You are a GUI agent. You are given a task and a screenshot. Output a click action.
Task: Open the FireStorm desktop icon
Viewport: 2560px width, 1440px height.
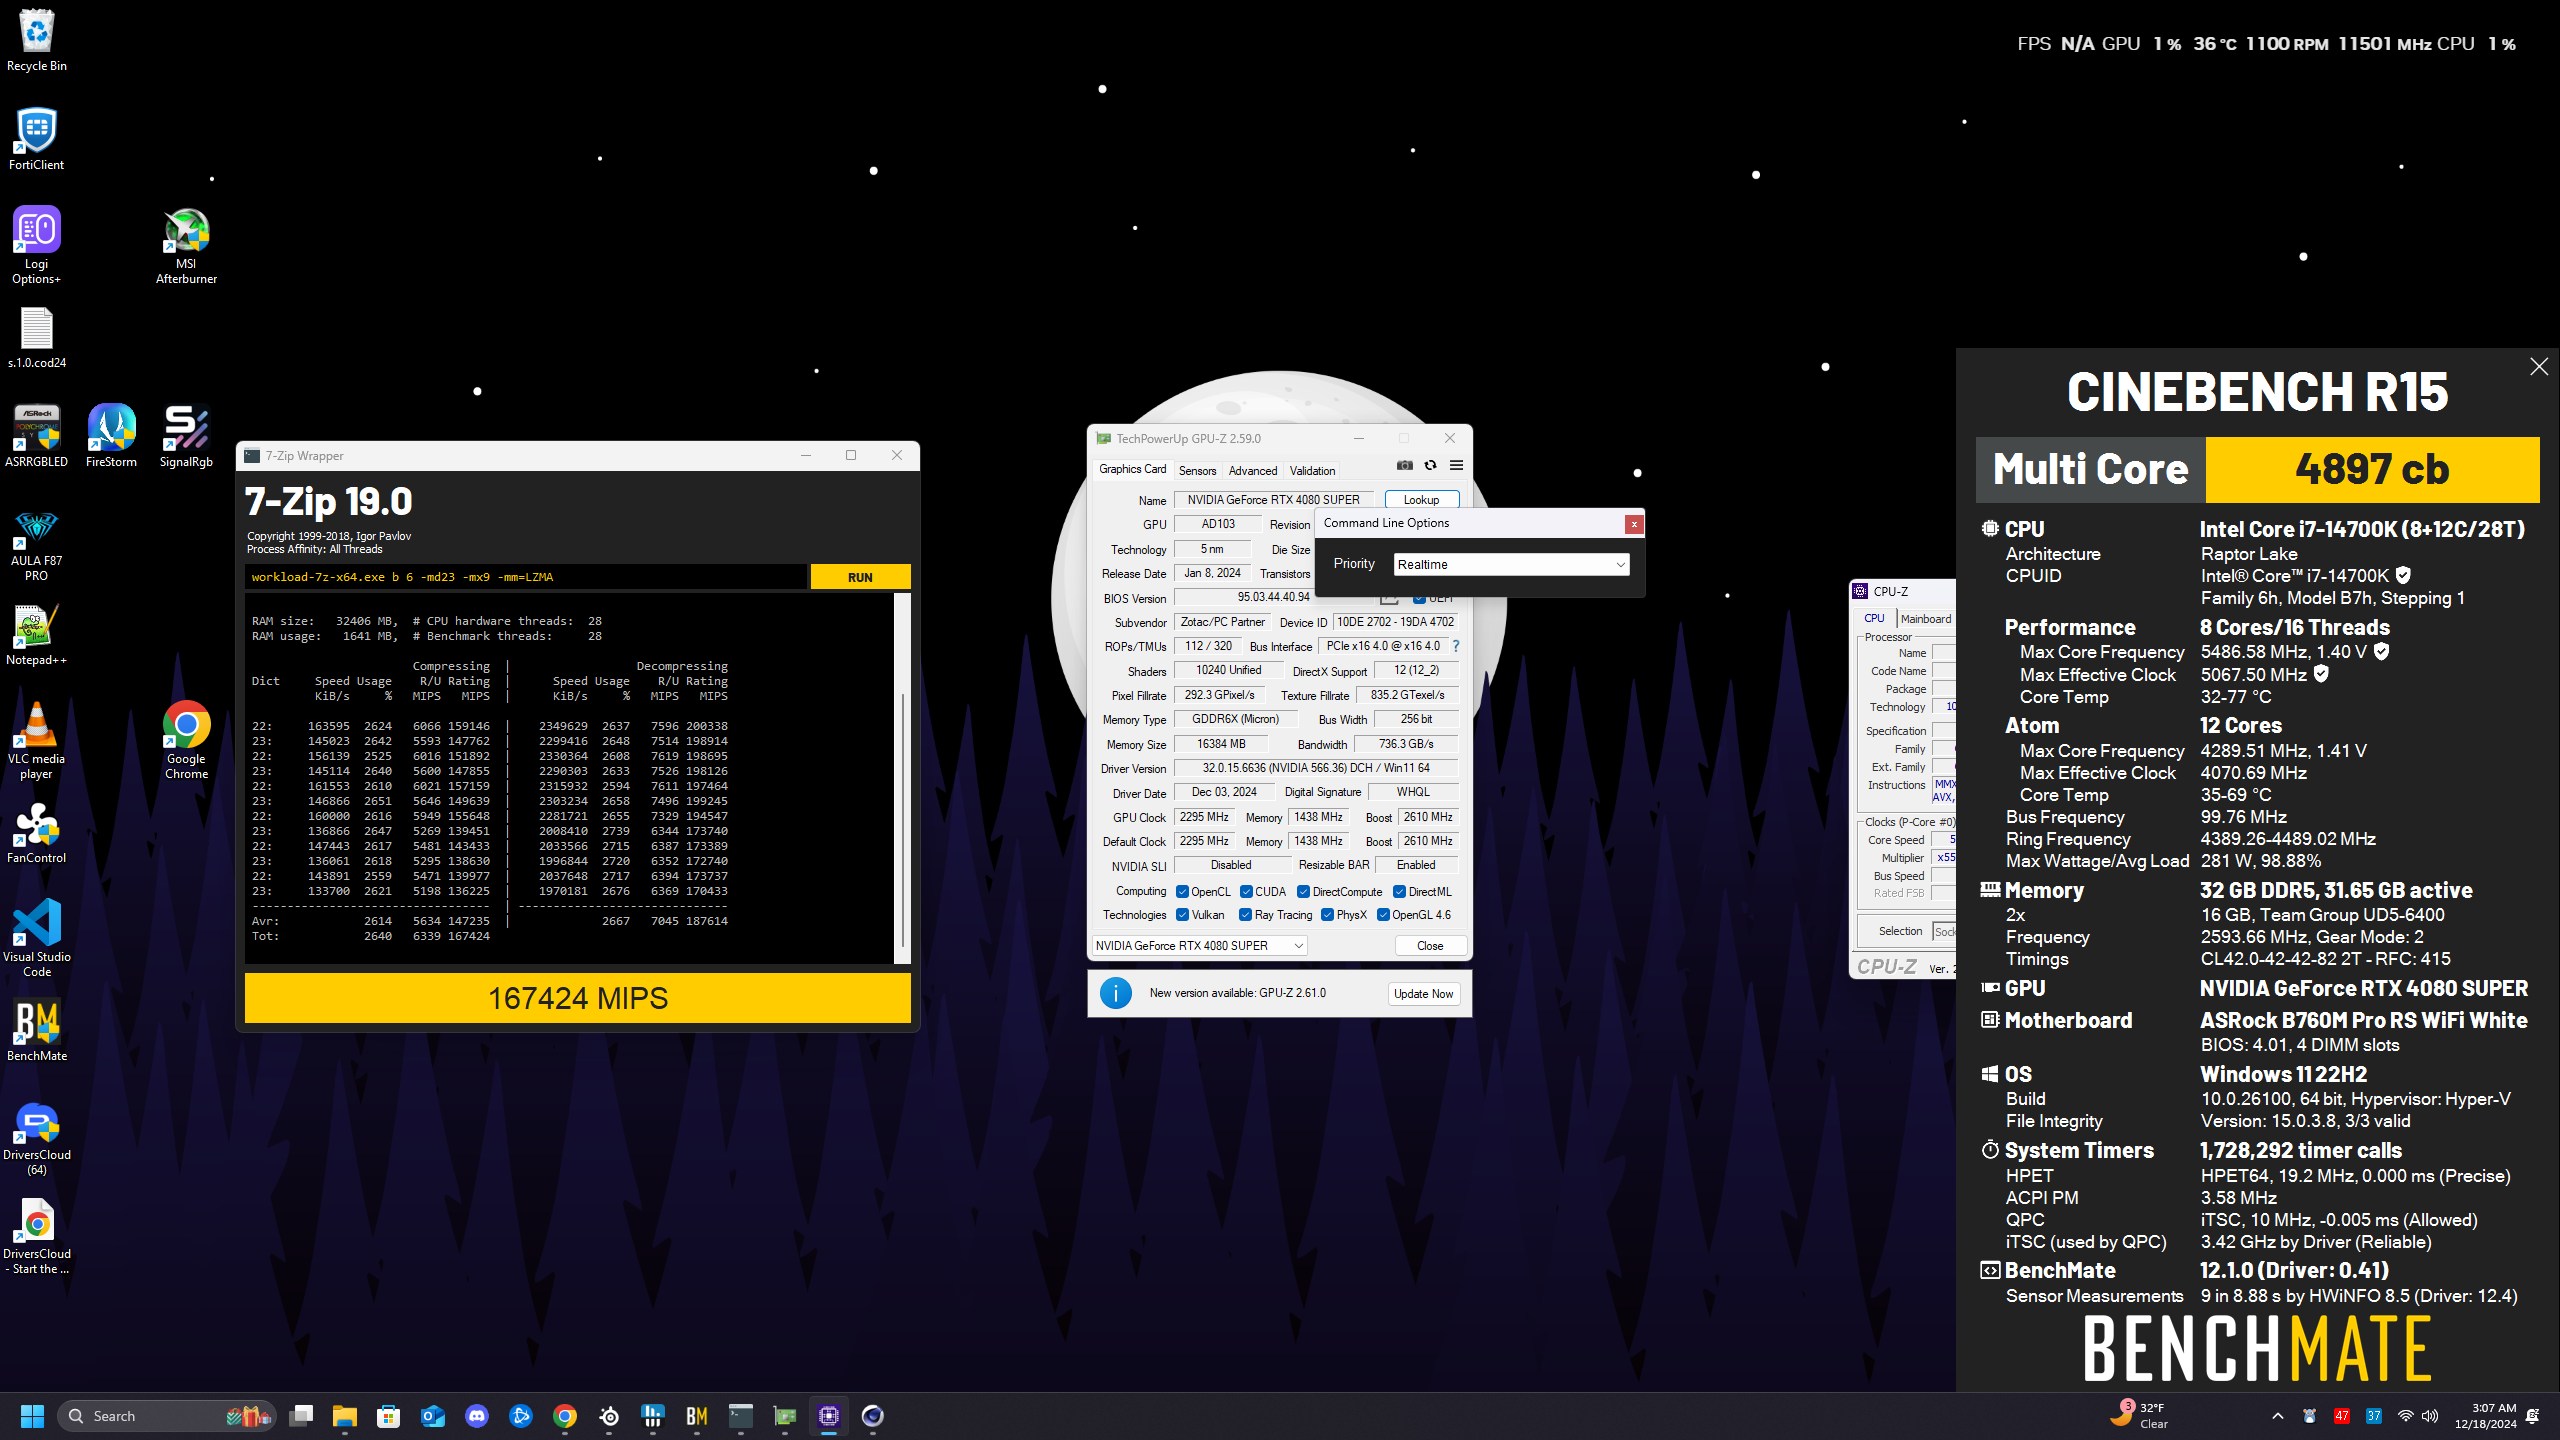pos(111,436)
